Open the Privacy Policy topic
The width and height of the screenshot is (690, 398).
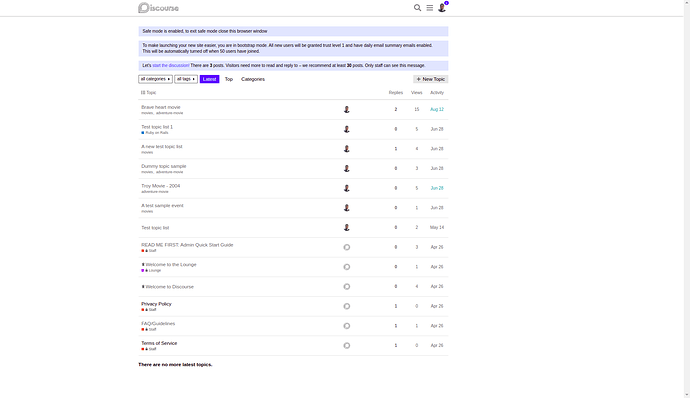point(156,304)
